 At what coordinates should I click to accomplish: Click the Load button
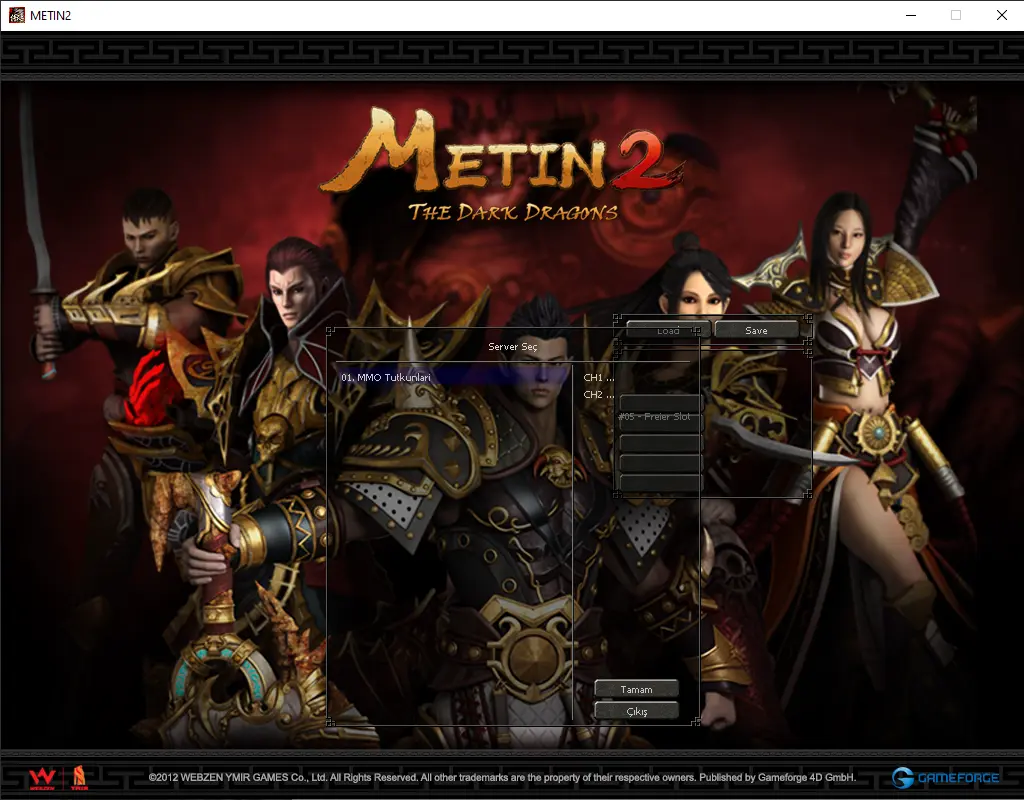[x=667, y=330]
